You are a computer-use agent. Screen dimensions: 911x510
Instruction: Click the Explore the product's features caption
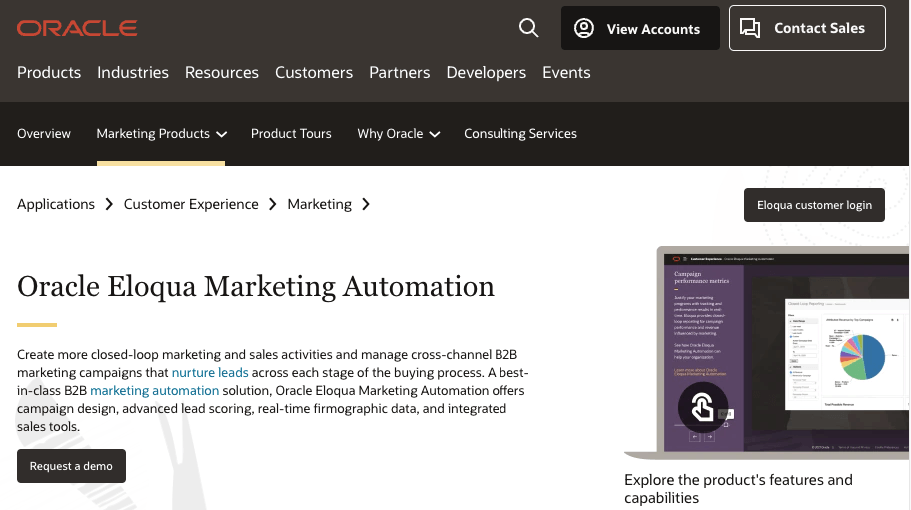tap(738, 489)
